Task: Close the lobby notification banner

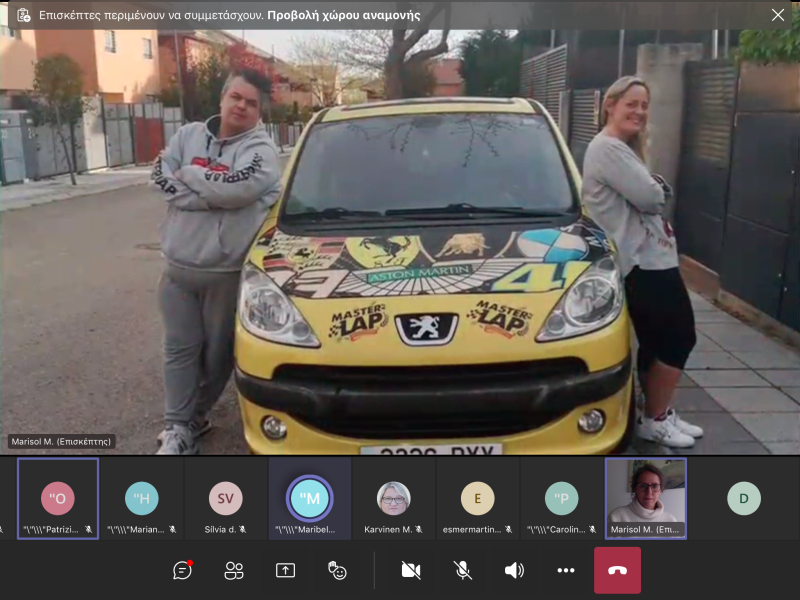Action: [778, 15]
